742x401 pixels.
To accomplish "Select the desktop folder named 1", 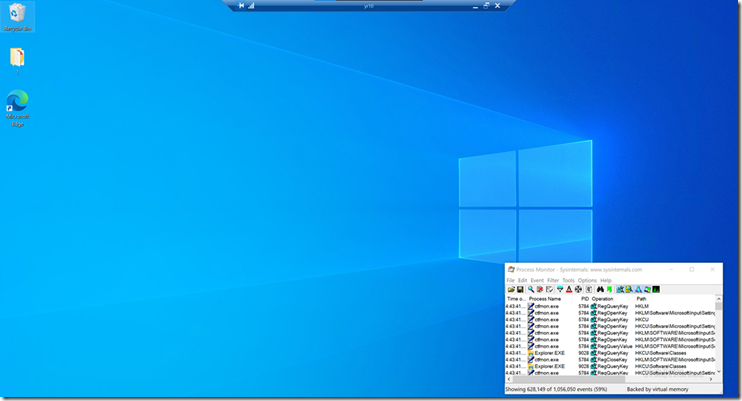I will tap(17, 61).
